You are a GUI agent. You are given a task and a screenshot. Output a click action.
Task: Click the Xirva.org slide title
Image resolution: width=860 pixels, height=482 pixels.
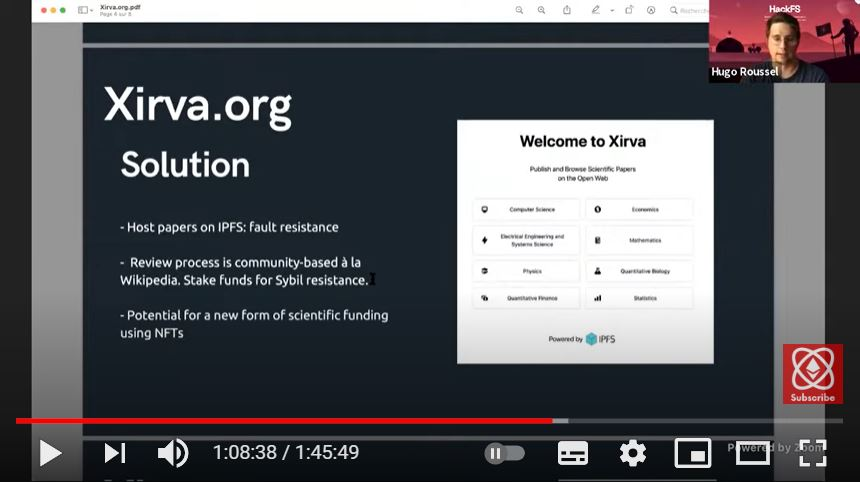pyautogui.click(x=198, y=106)
